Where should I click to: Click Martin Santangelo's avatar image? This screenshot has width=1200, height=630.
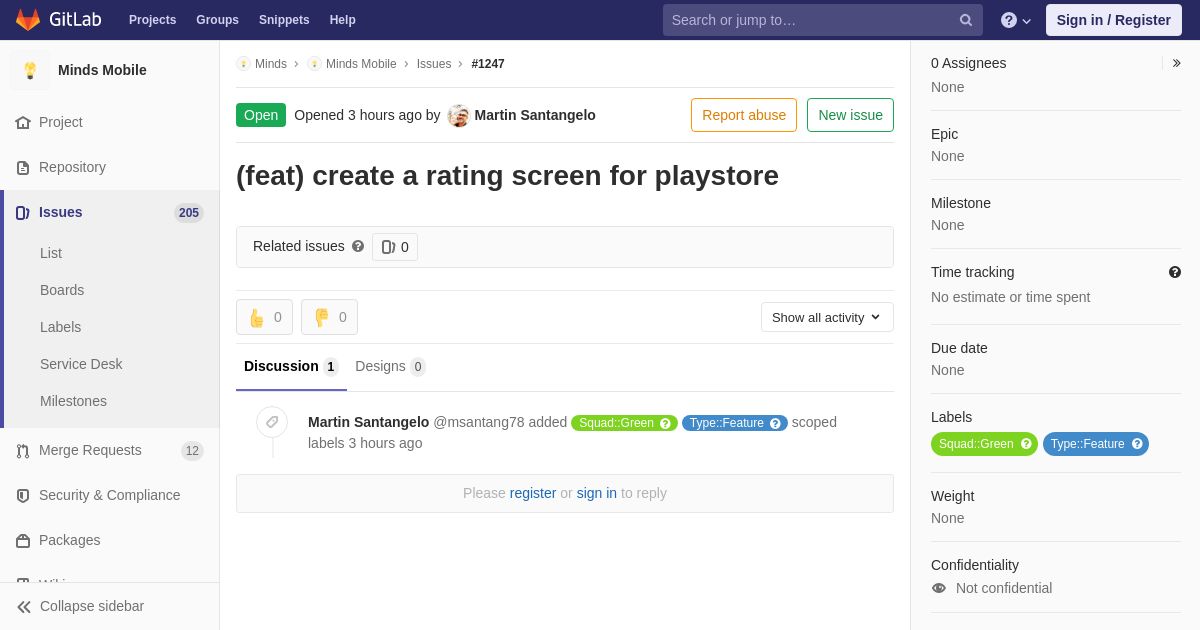coord(458,115)
